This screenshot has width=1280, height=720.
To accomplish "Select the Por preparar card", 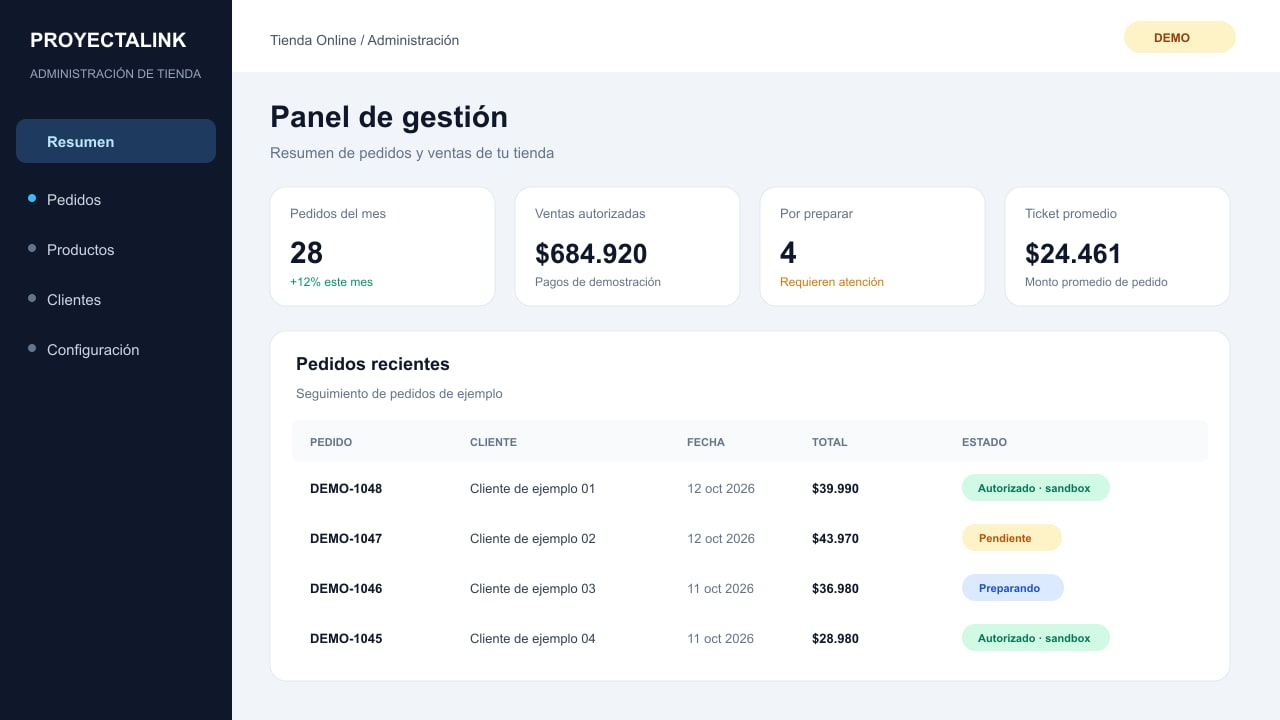I will 872,246.
